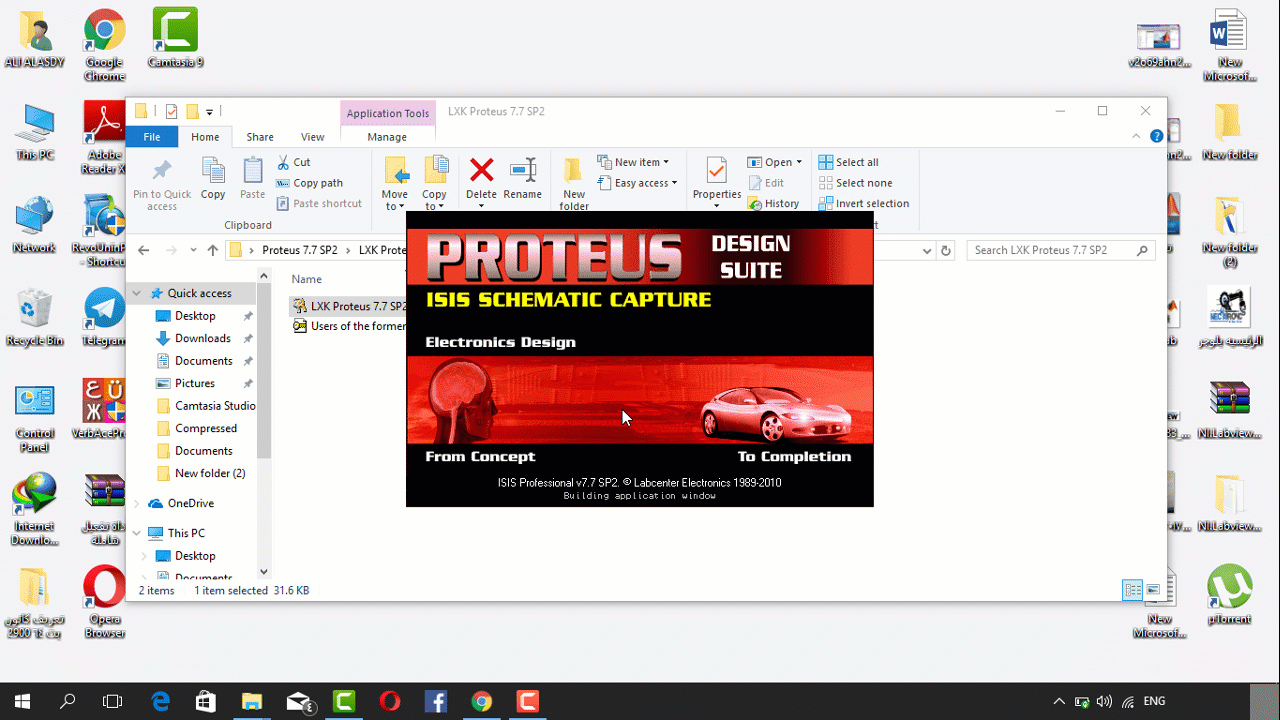Collapse Quick access tree node

coord(138,293)
